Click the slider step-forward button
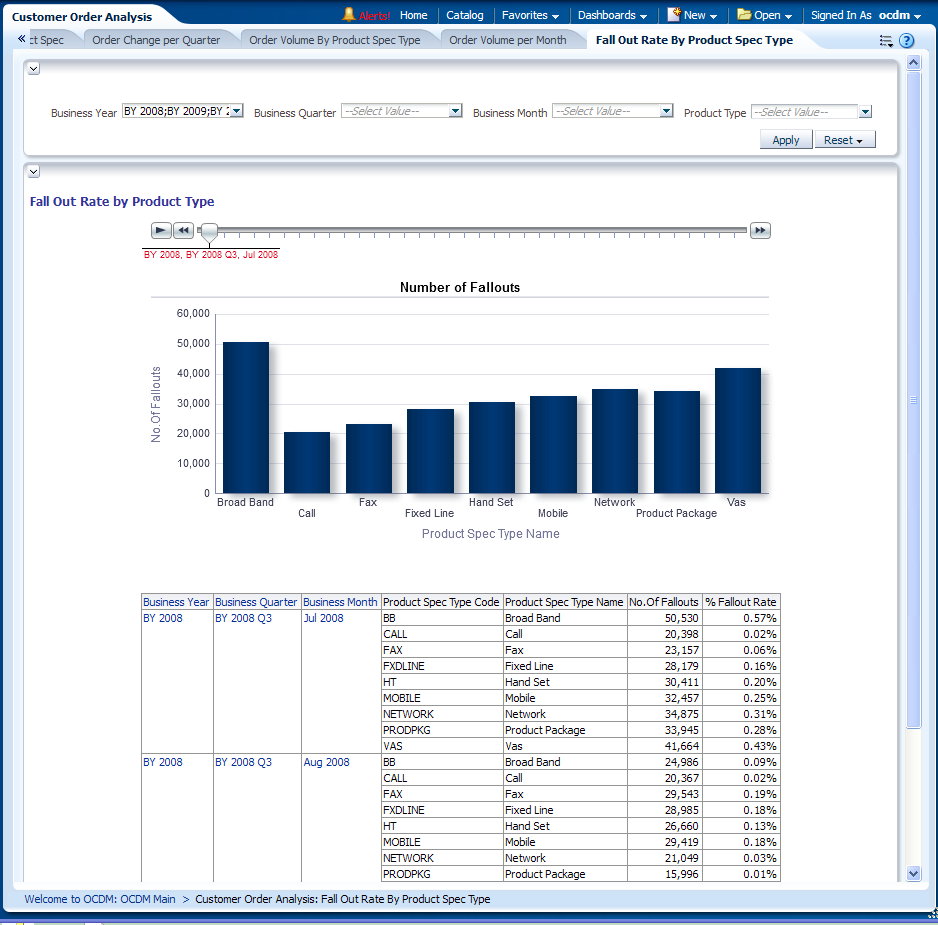The height and width of the screenshot is (925, 938). (x=760, y=231)
